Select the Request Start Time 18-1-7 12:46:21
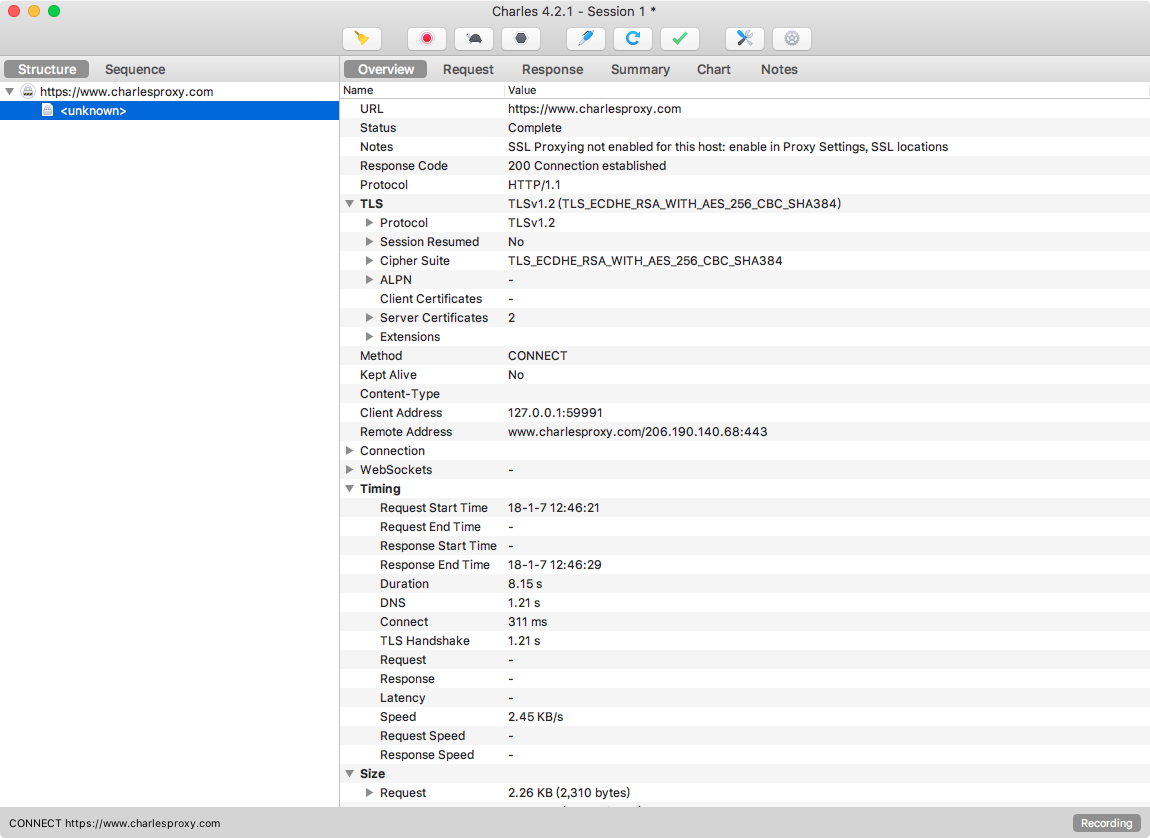The image size is (1150, 838). pyautogui.click(x=553, y=507)
